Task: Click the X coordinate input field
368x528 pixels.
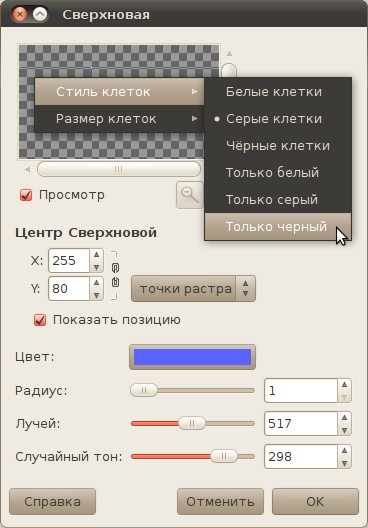Action: click(69, 260)
